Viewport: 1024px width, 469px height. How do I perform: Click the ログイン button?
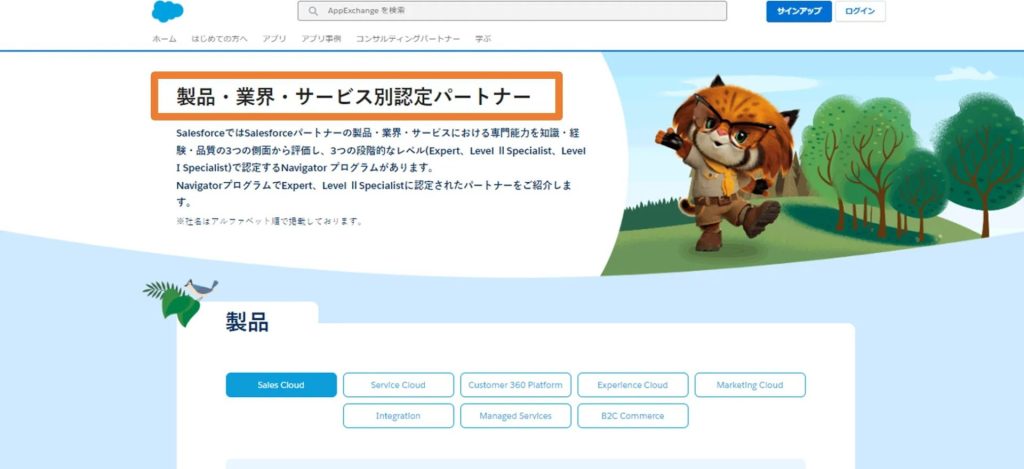pyautogui.click(x=860, y=11)
